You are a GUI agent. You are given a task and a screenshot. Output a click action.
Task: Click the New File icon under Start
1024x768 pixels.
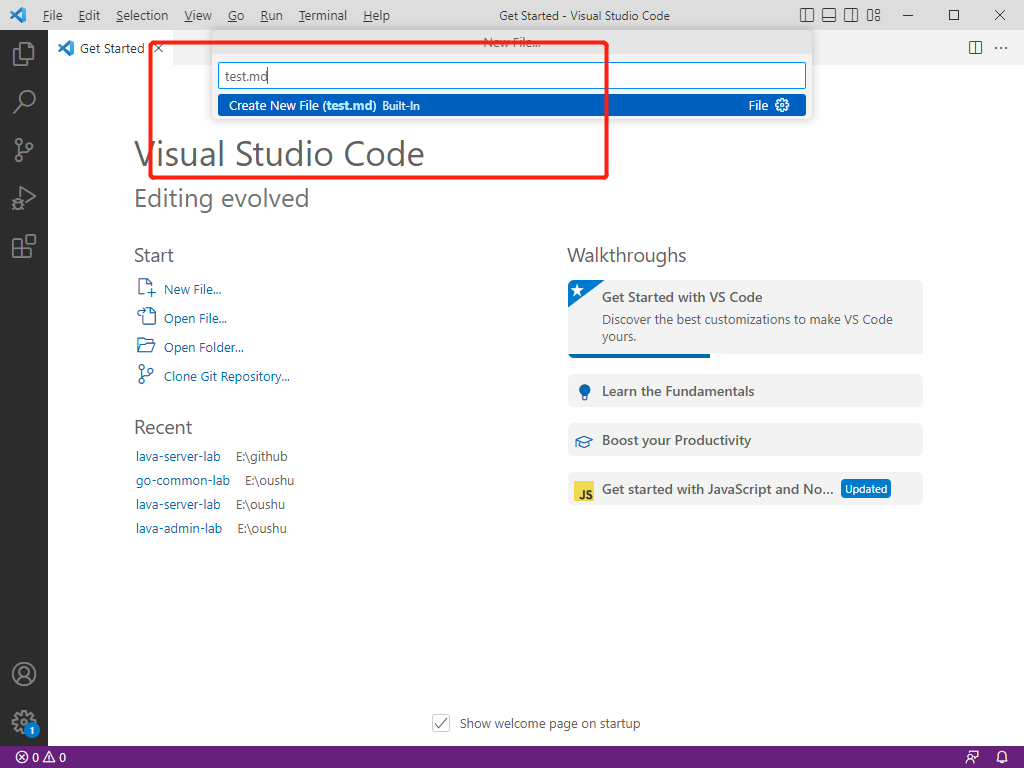146,288
